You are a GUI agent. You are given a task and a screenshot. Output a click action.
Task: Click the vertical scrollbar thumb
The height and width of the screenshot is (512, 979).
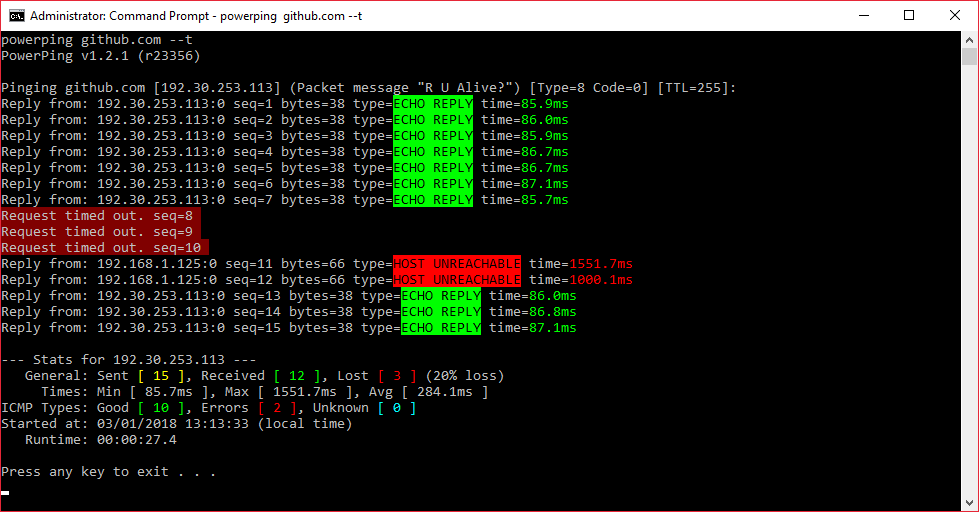(x=969, y=57)
